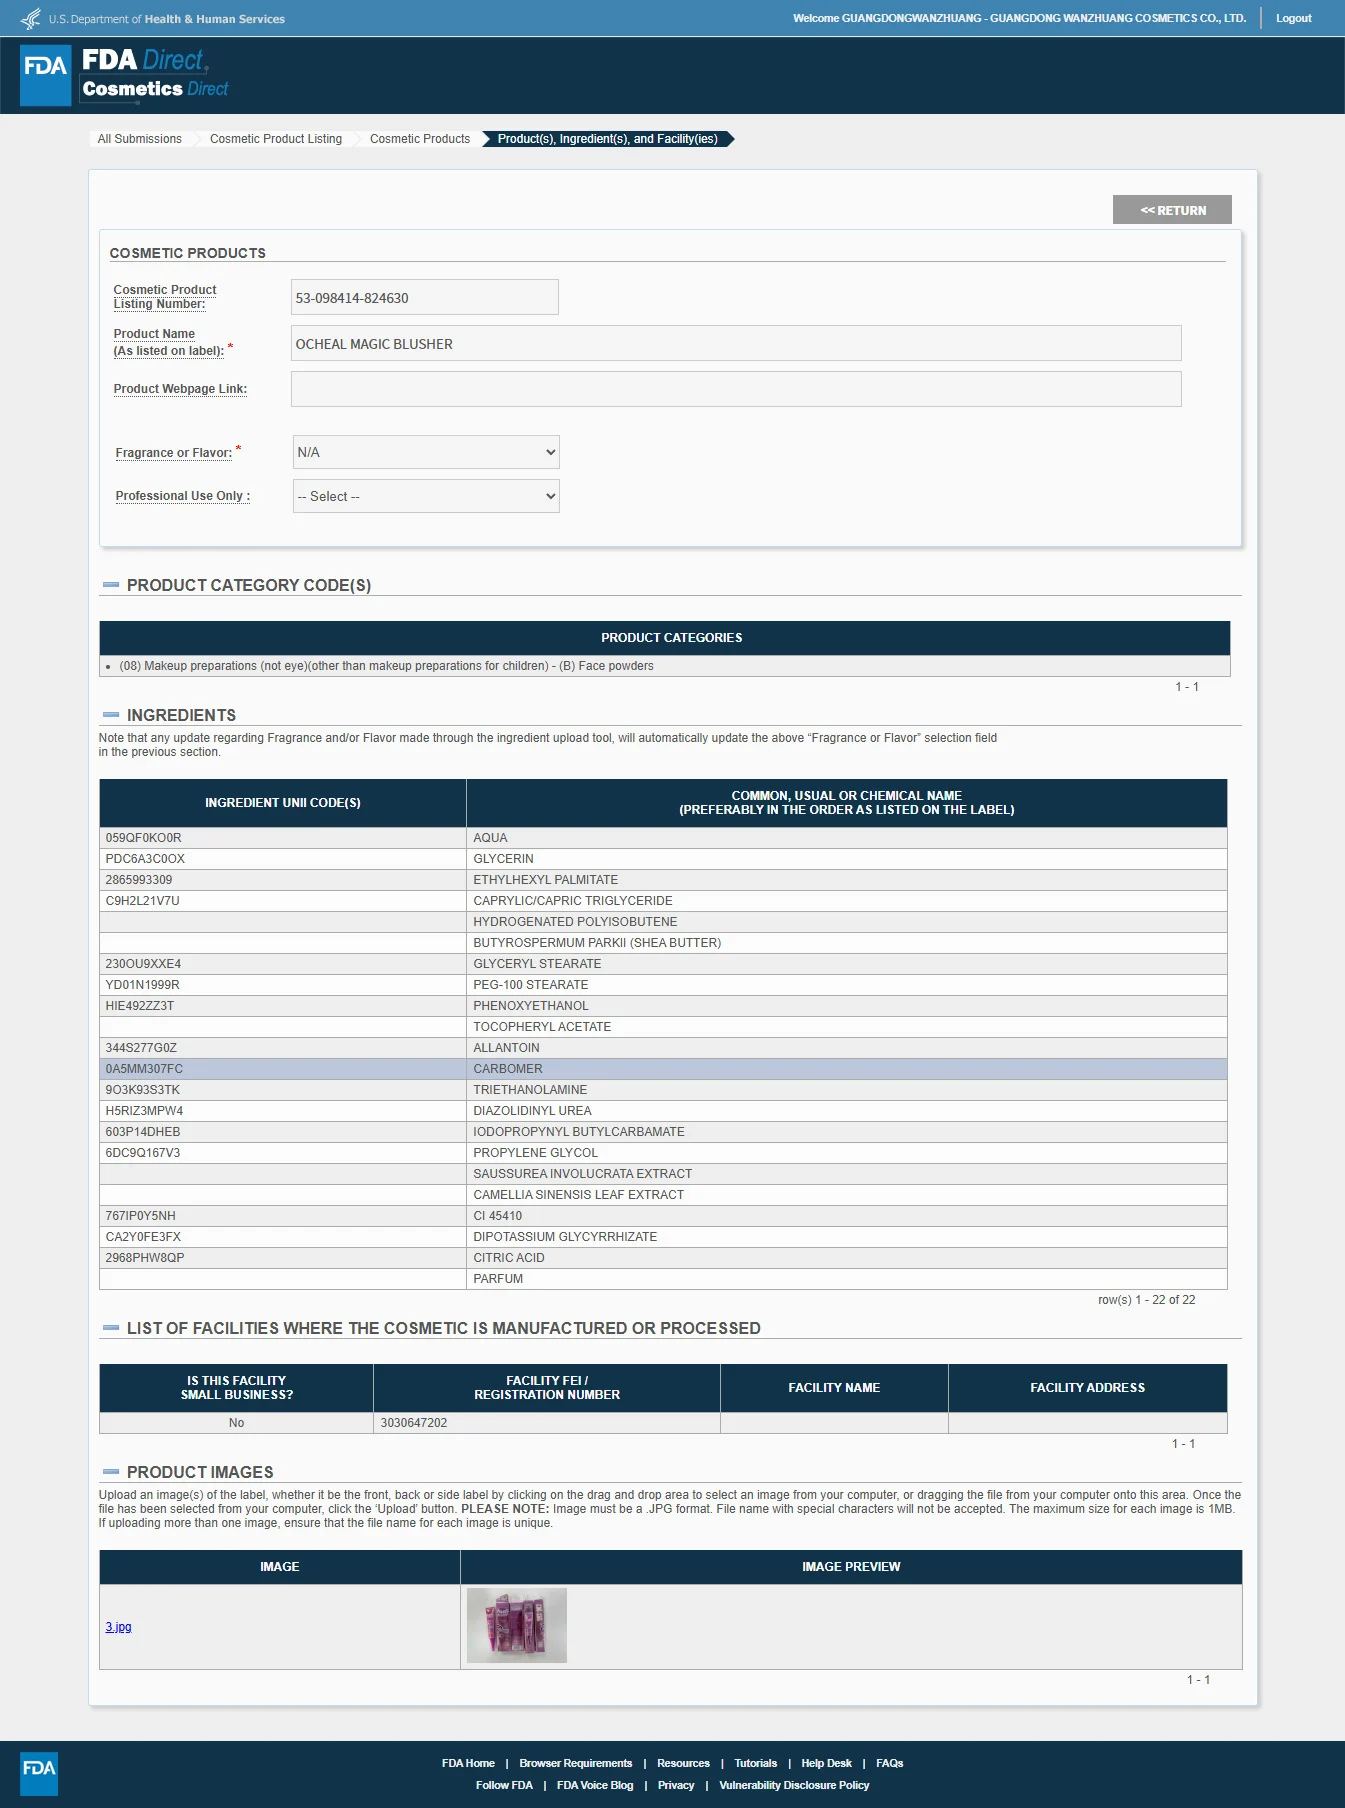The width and height of the screenshot is (1345, 1808).
Task: Go to Cosmetic Products breadcrumb
Action: click(420, 139)
